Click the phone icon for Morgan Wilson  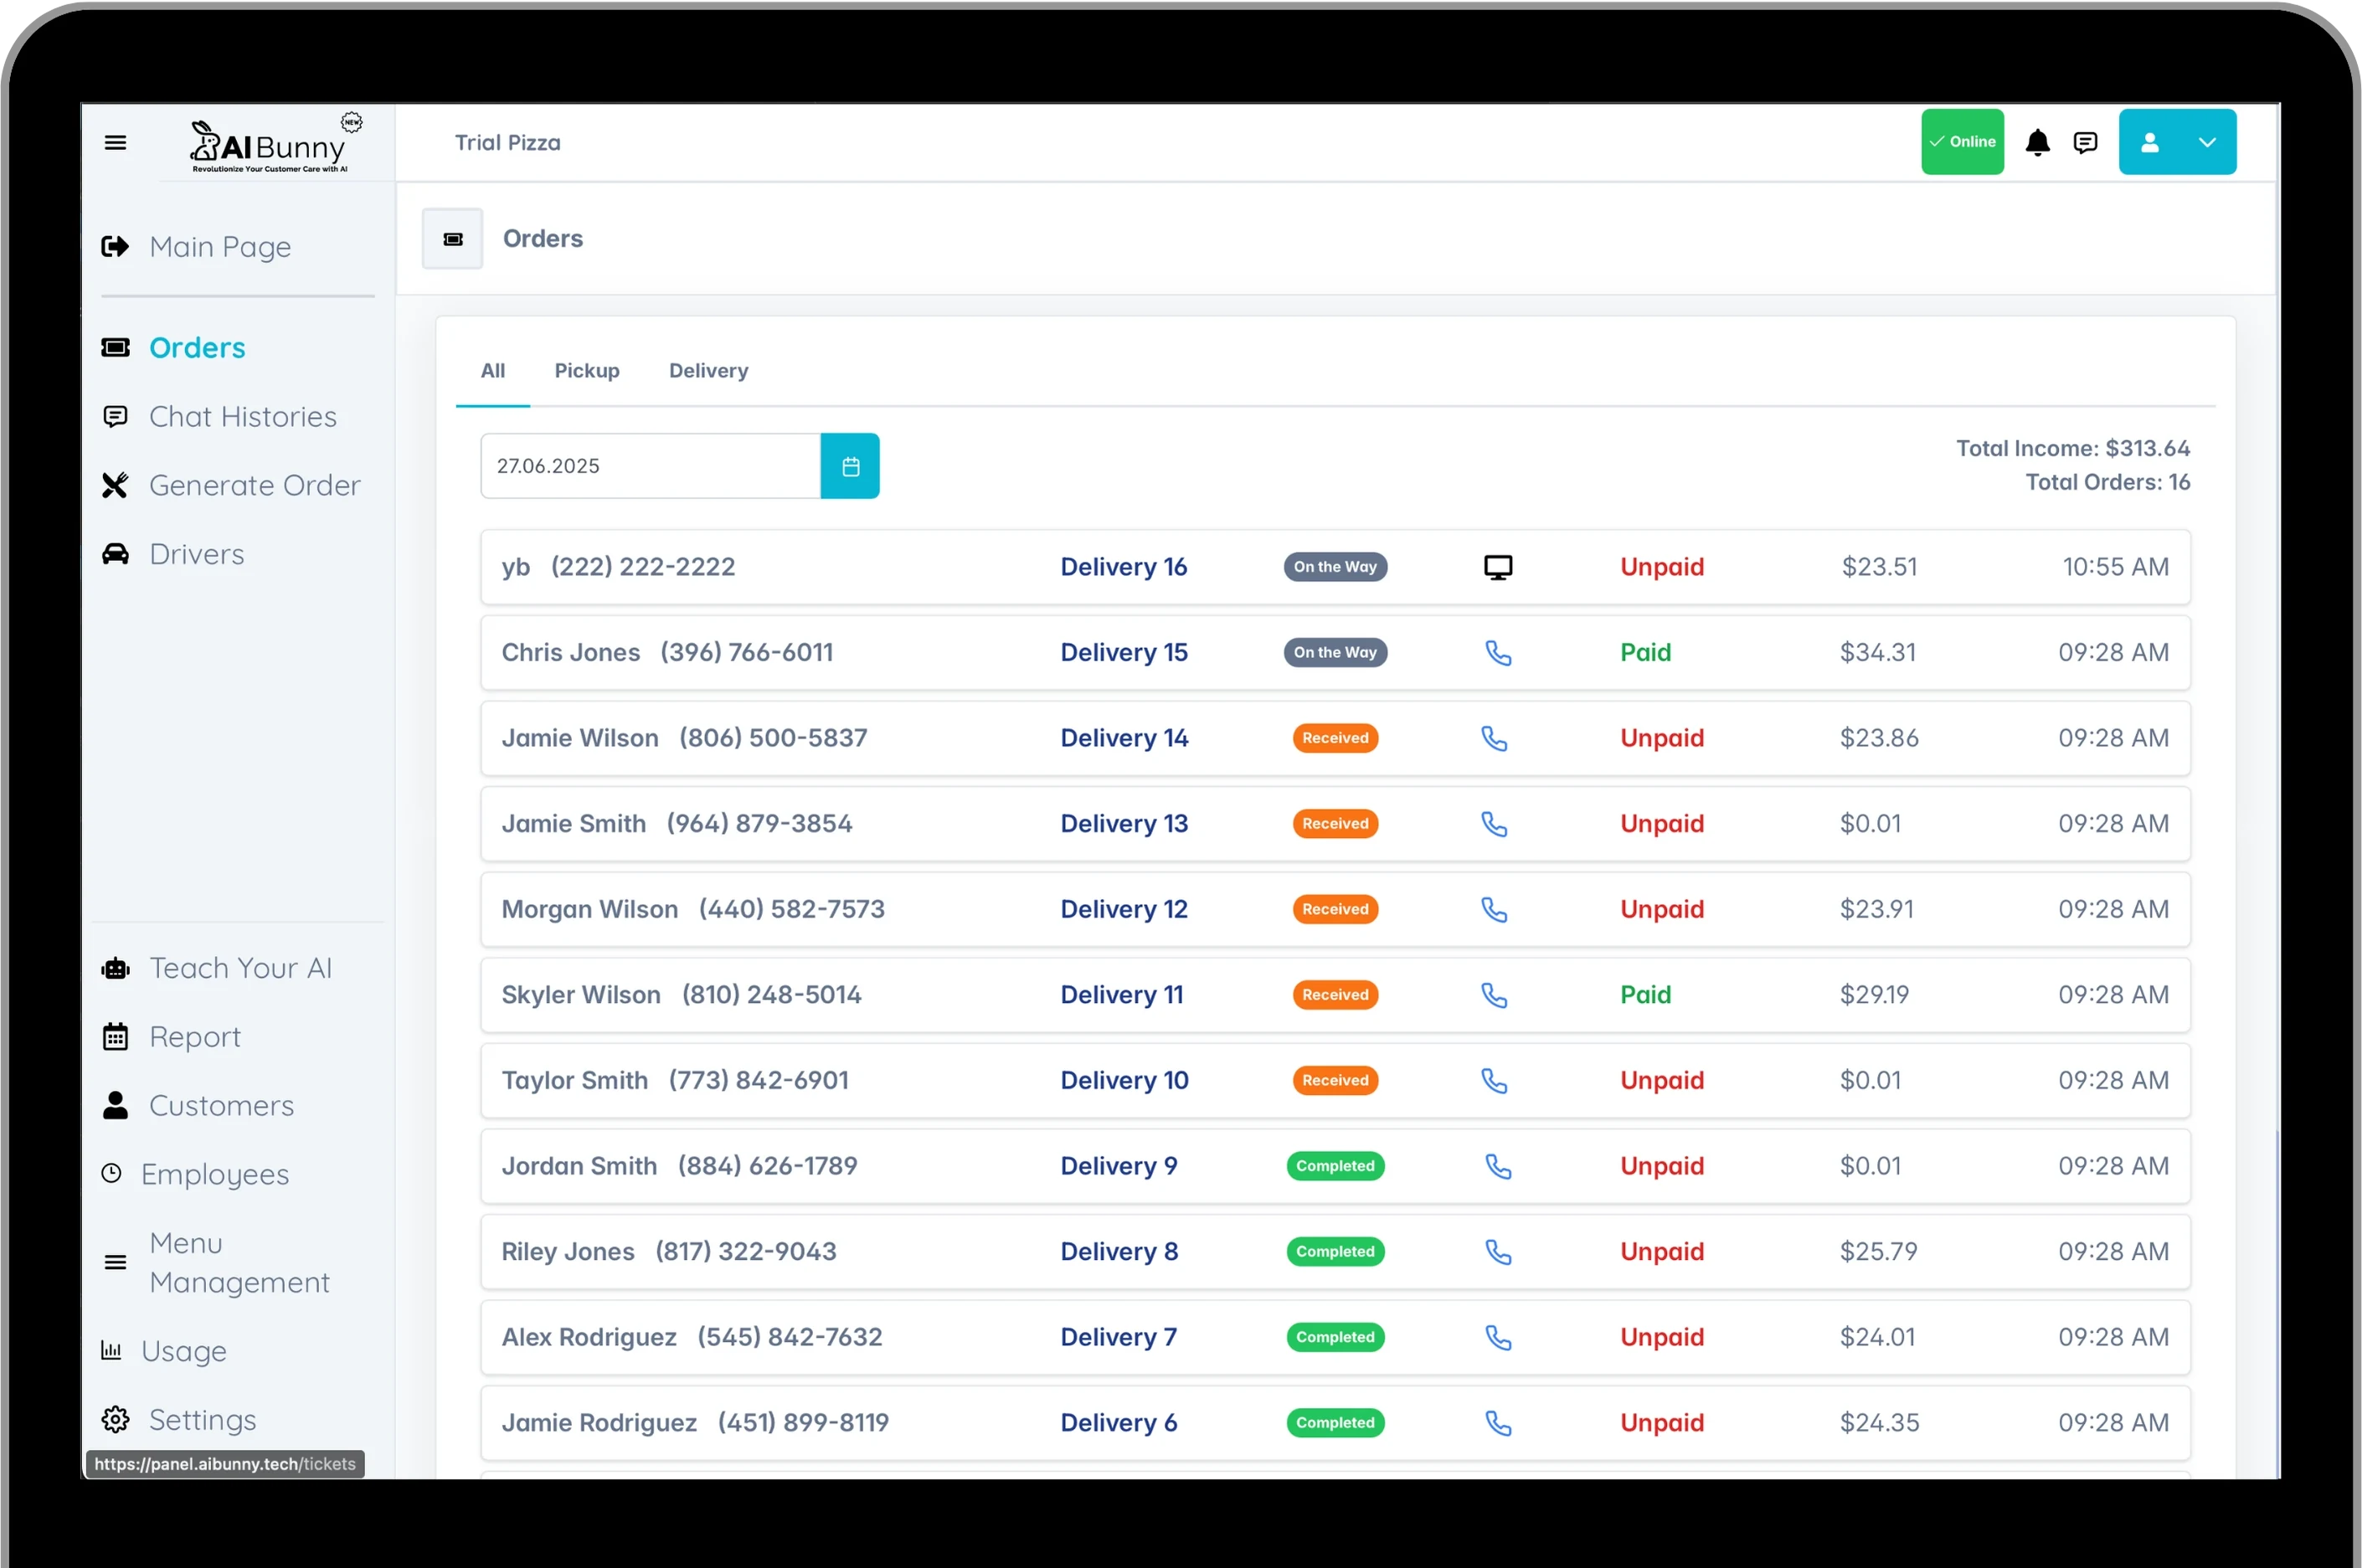1493,910
